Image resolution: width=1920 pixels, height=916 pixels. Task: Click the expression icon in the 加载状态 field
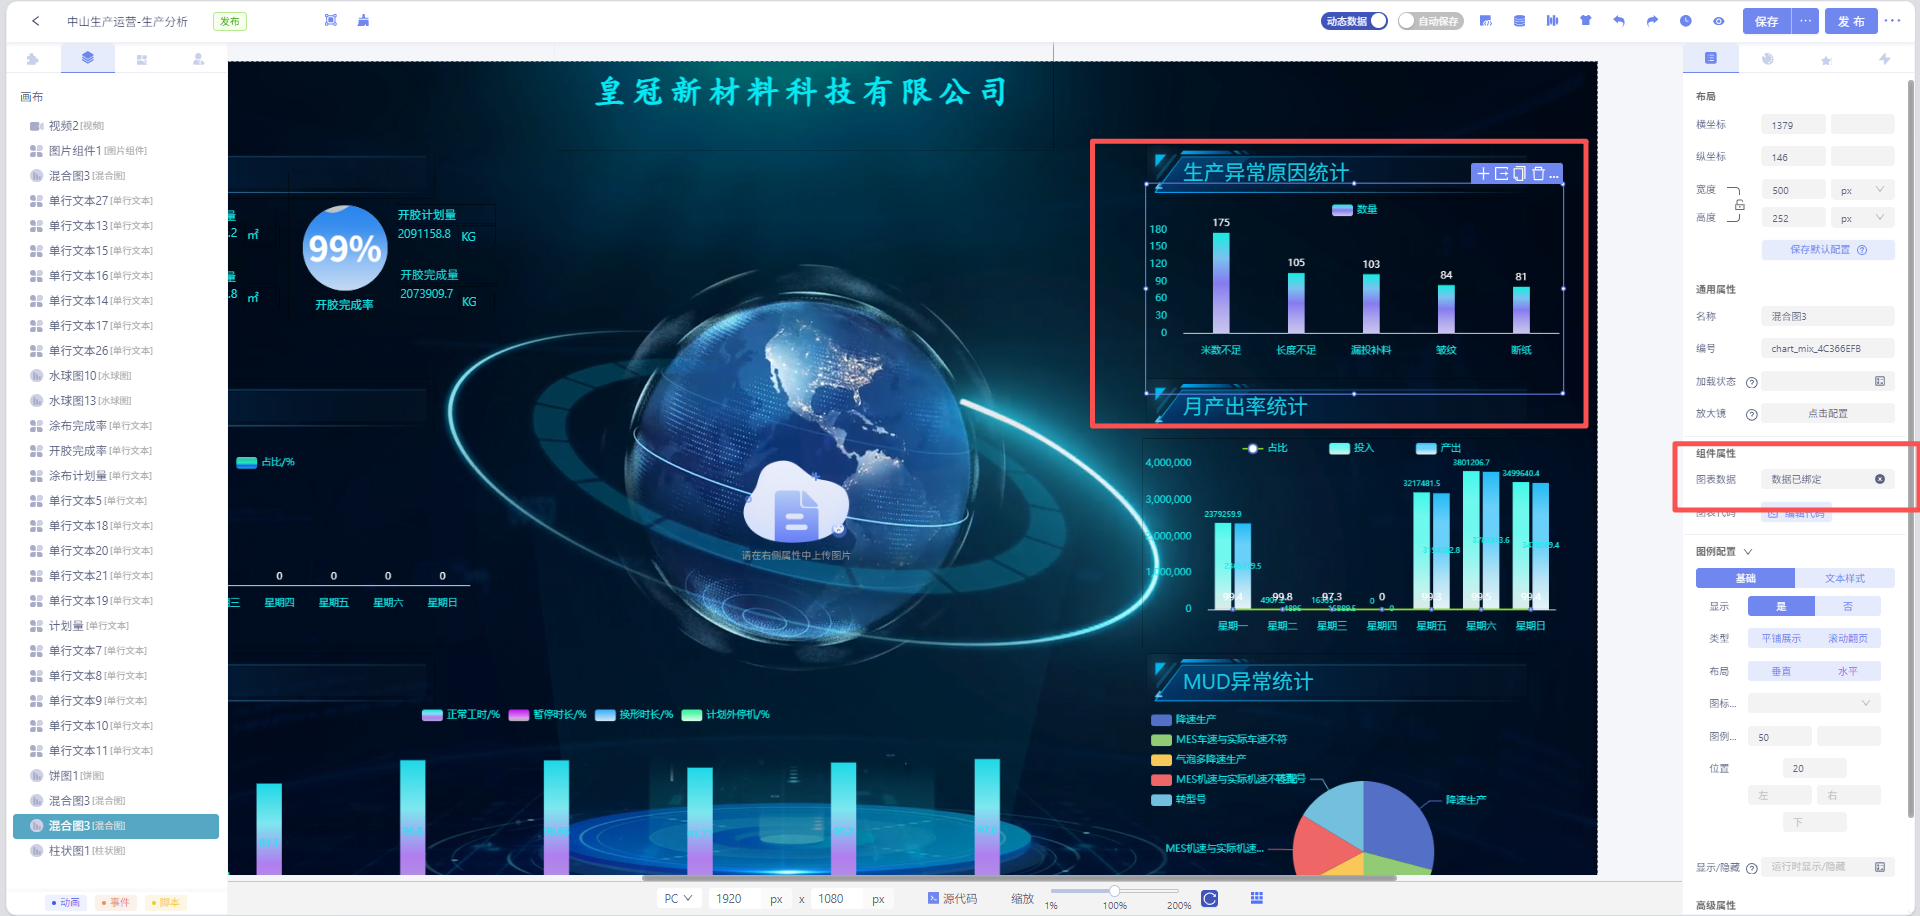tap(1880, 381)
